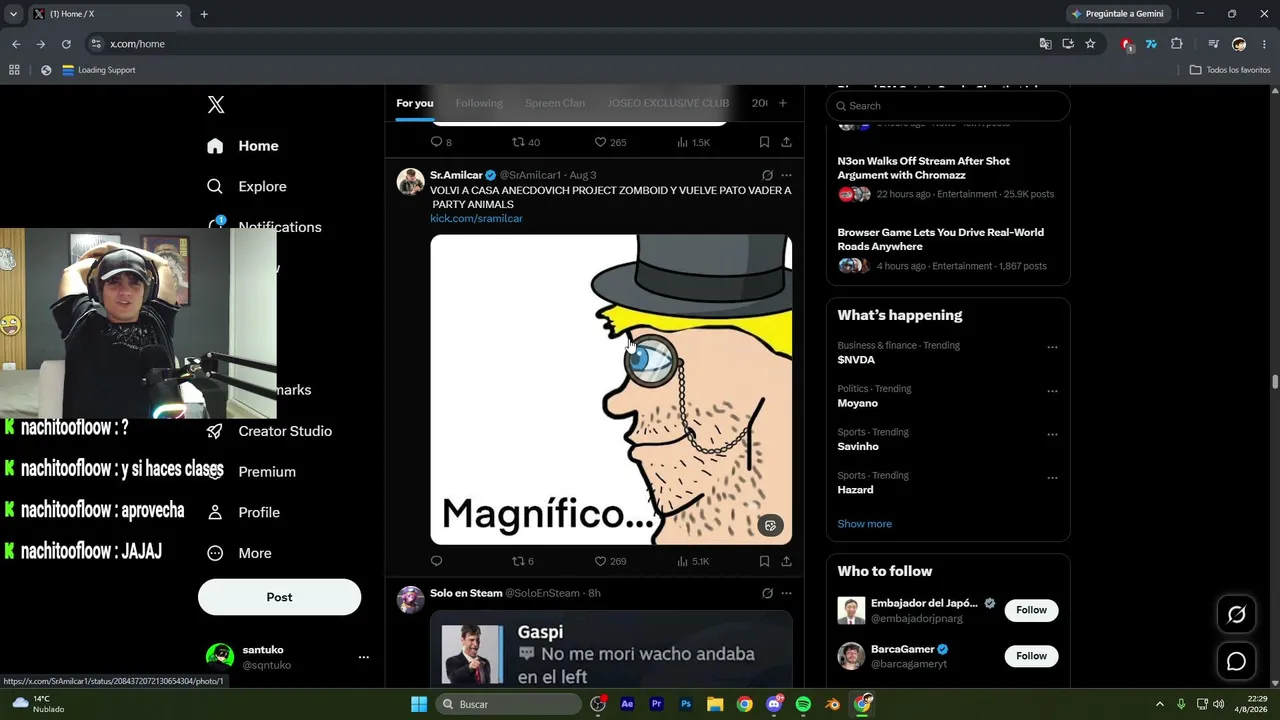Reply to the Sr.Amilcar post
Image resolution: width=1280 pixels, height=720 pixels.
coord(436,561)
